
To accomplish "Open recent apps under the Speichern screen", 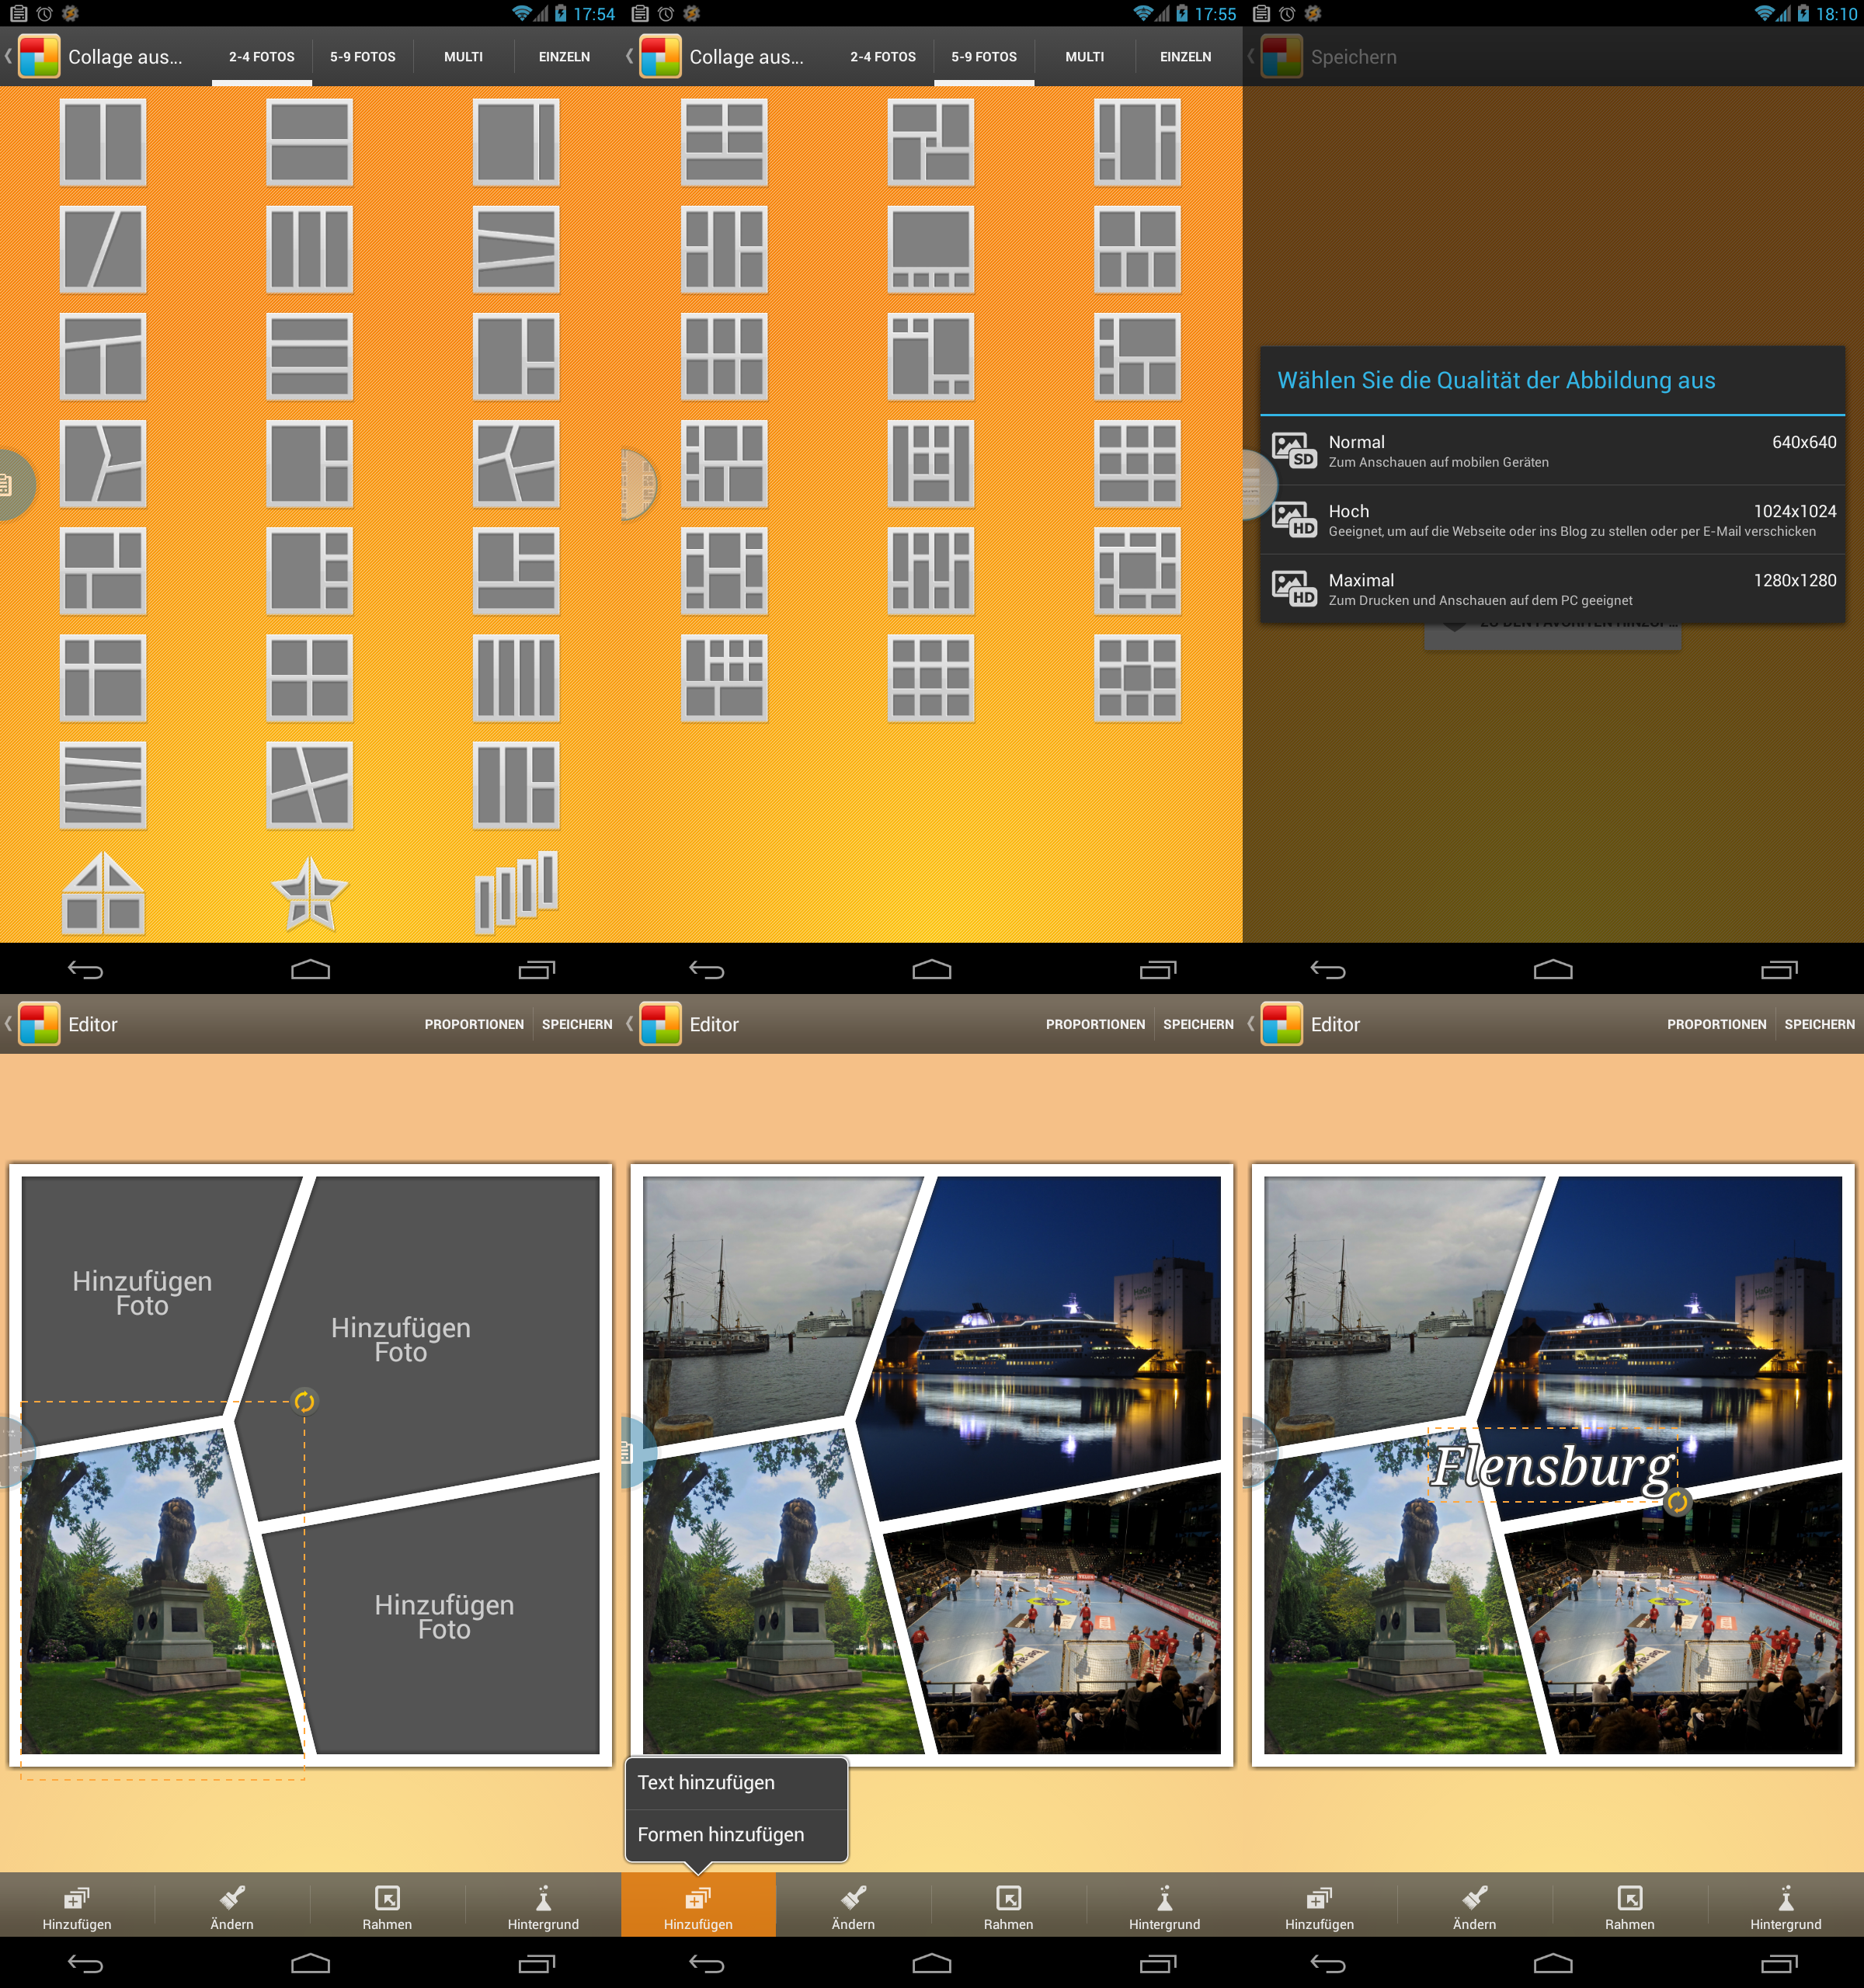I will [1778, 969].
